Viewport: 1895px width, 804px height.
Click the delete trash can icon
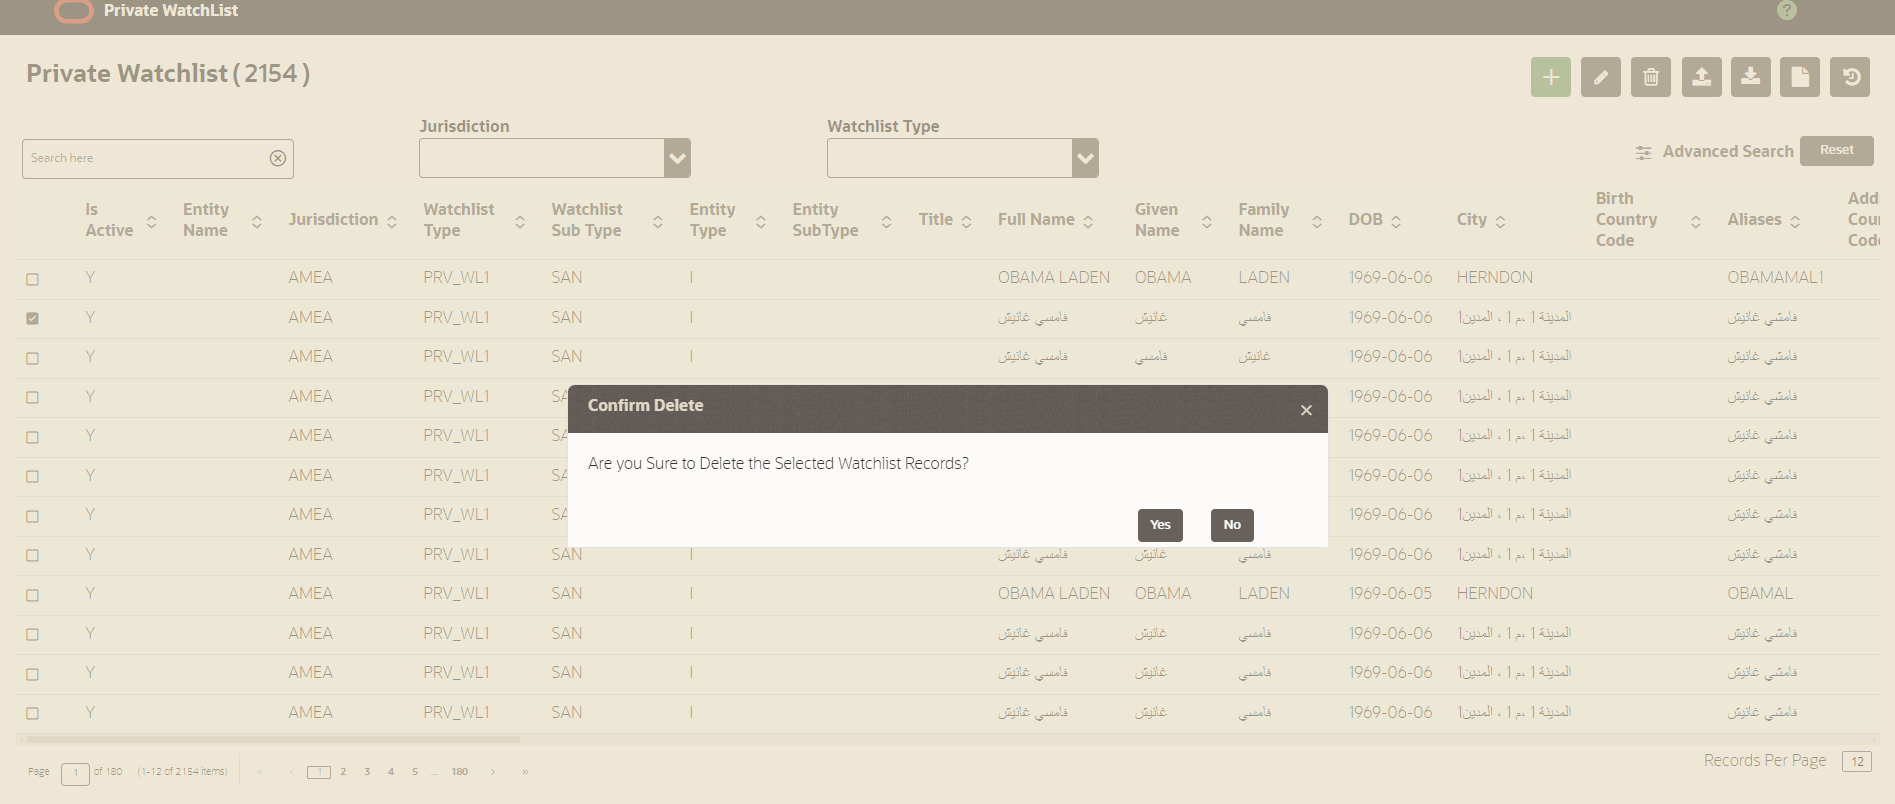click(x=1650, y=77)
